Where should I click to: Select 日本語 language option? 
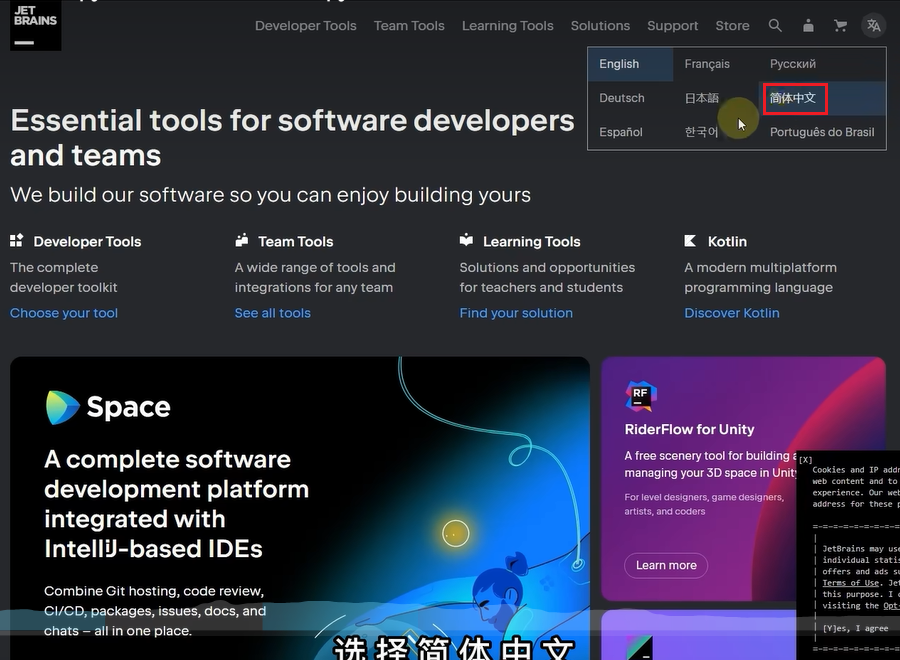pos(701,98)
